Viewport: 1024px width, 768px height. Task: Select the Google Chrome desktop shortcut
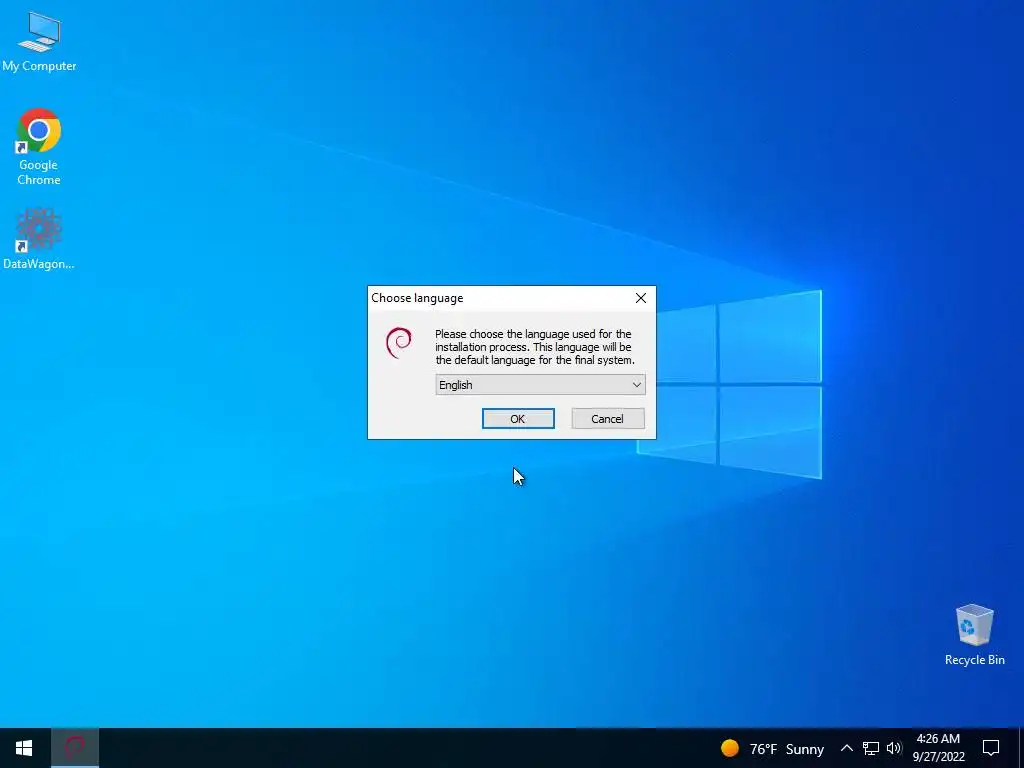(39, 147)
